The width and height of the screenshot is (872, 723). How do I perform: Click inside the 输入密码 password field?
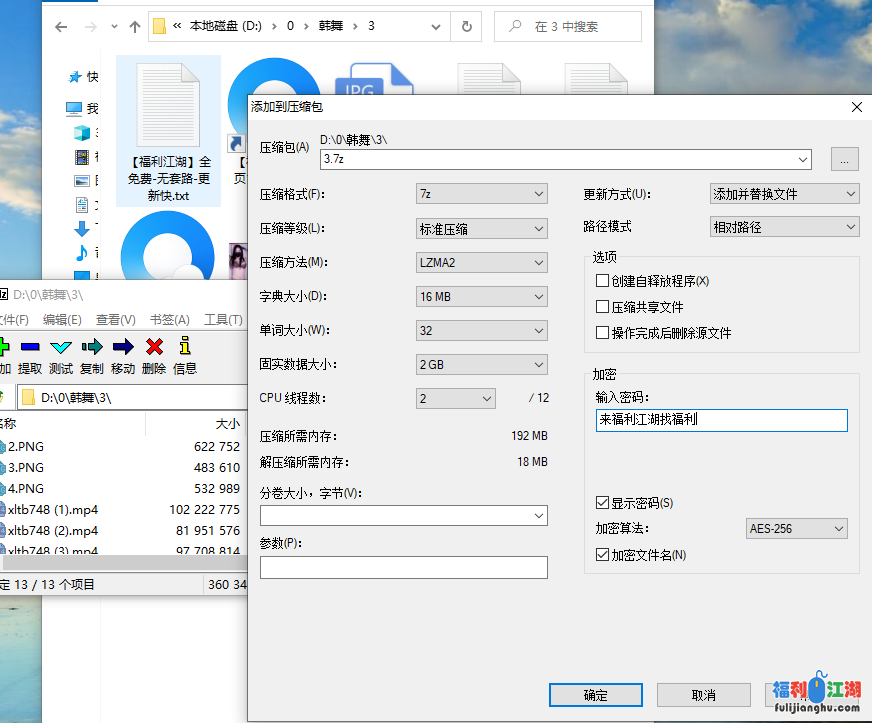coord(720,420)
